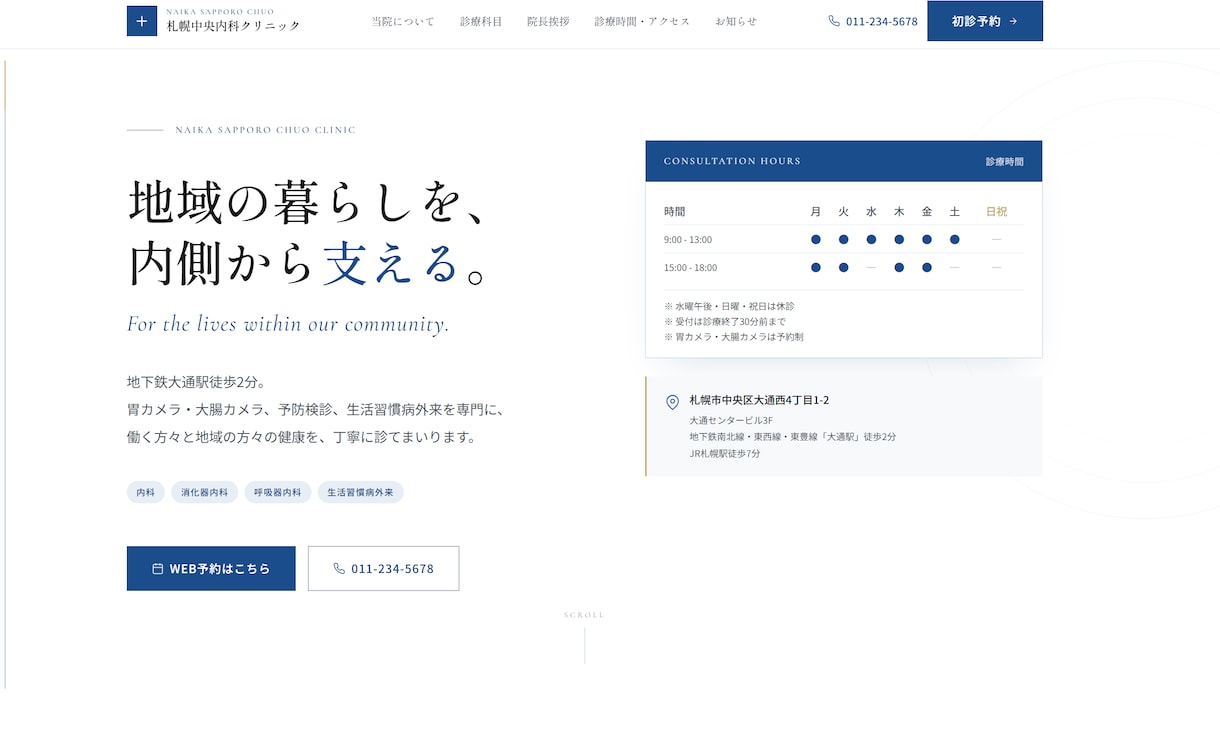Click the blue word 支える in headline
The width and height of the screenshot is (1220, 732).
pos(391,263)
